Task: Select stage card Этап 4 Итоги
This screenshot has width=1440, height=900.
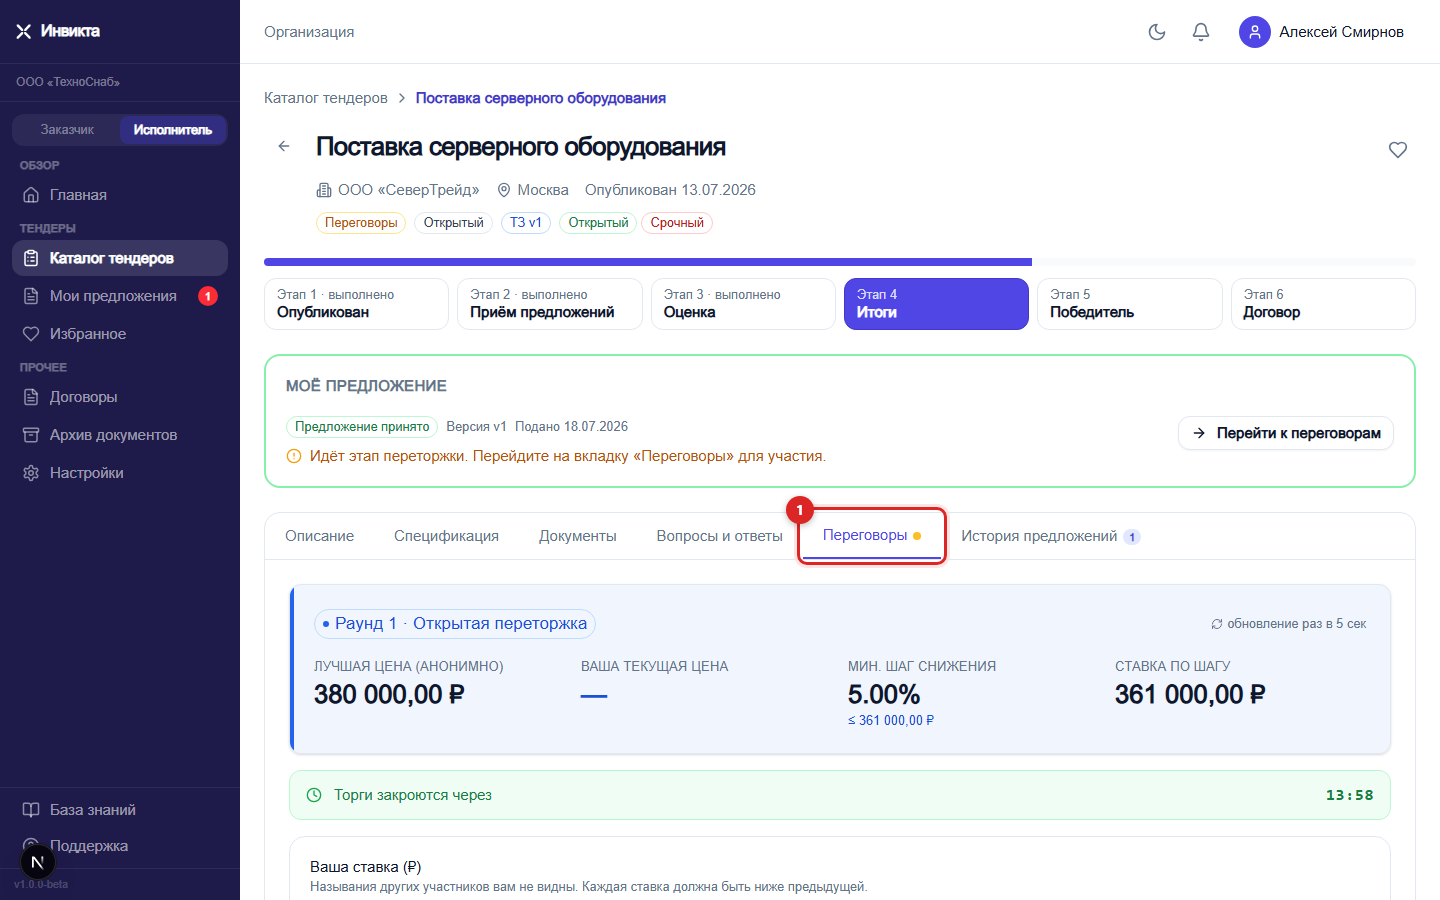Action: coord(936,304)
